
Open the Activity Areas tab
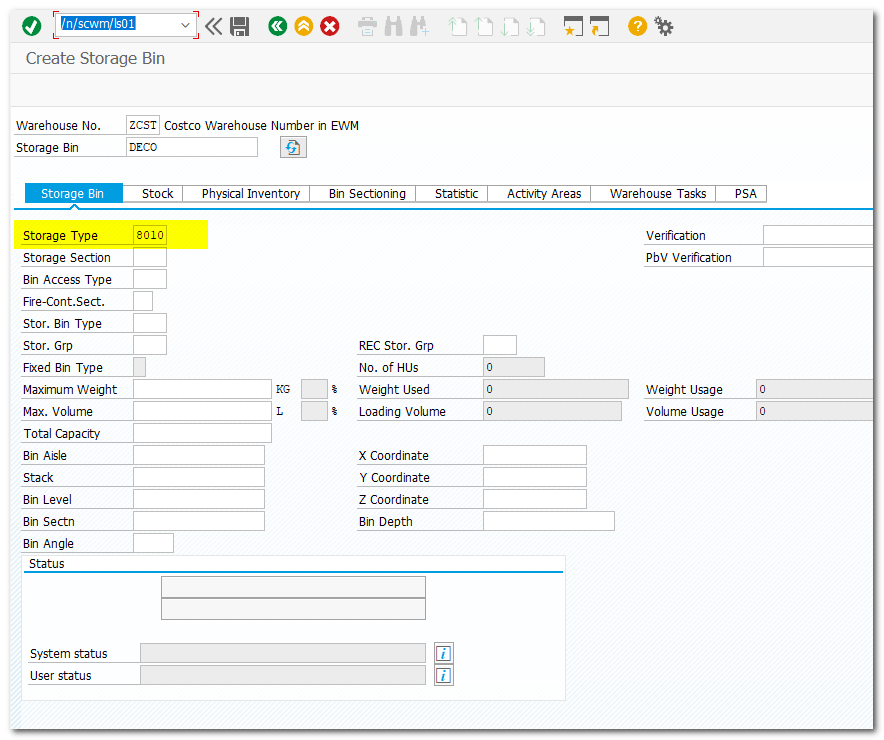(x=544, y=194)
